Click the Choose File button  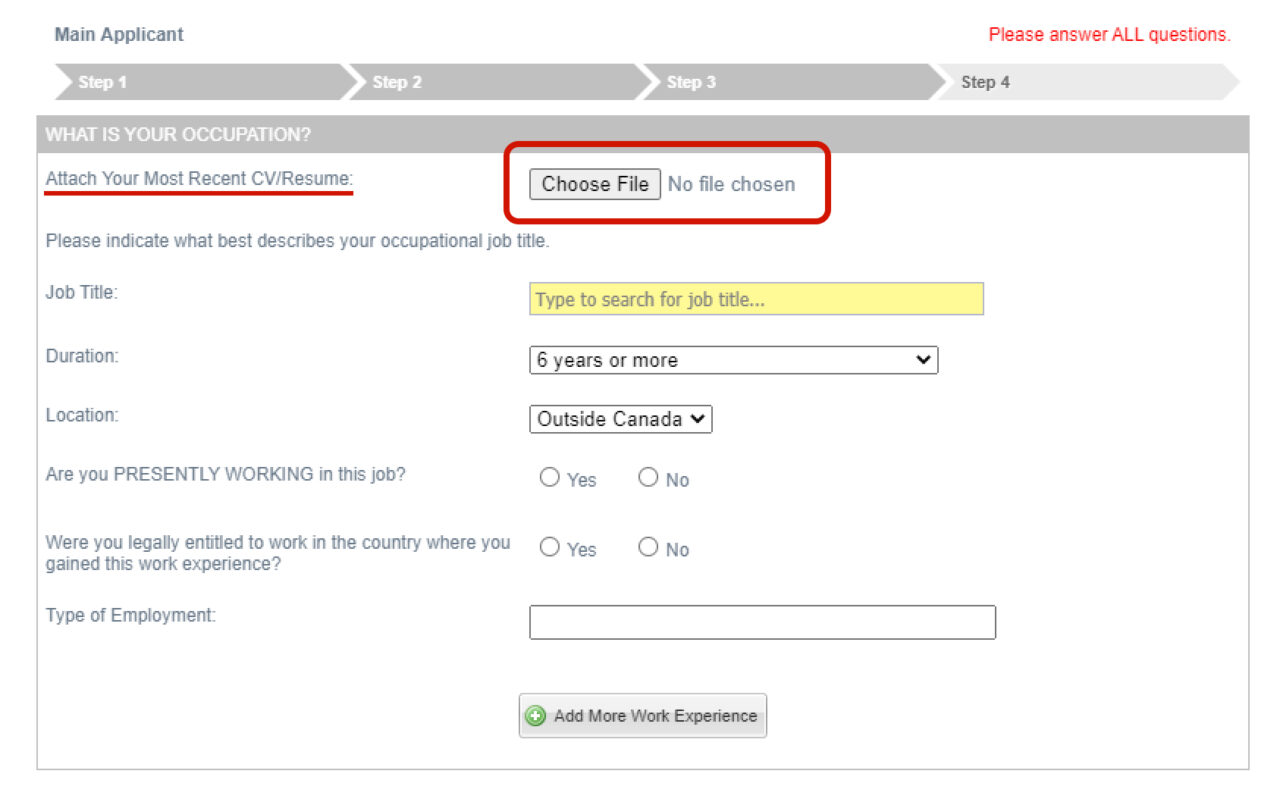(x=595, y=184)
